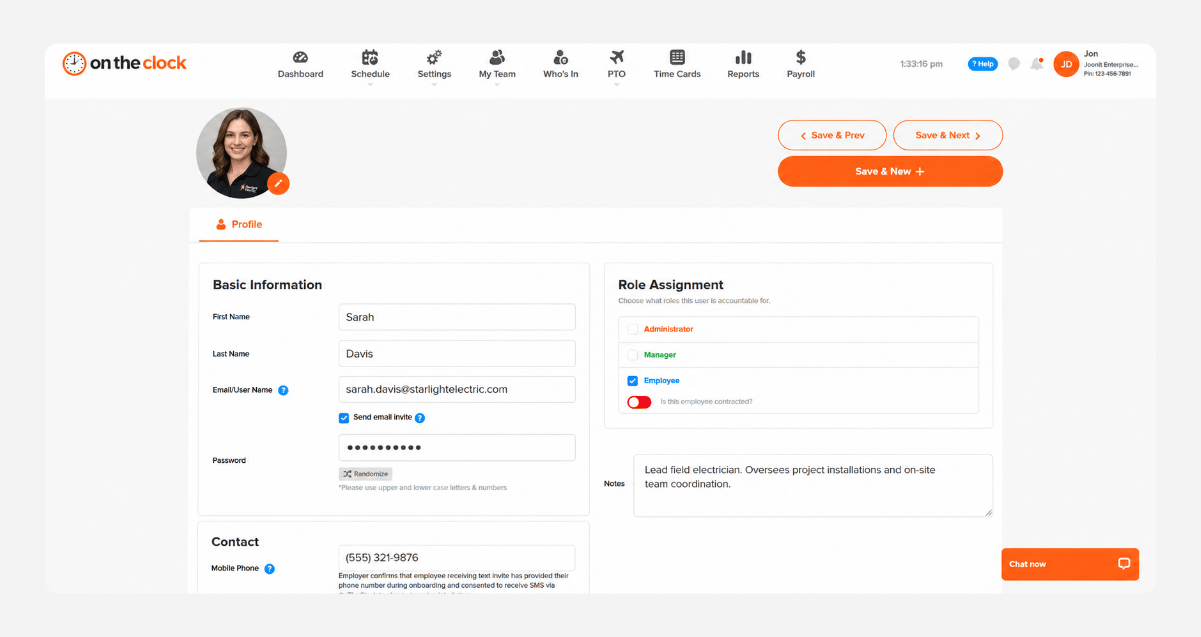This screenshot has width=1201, height=637.
Task: Open the Who's In icon
Action: coord(561,58)
